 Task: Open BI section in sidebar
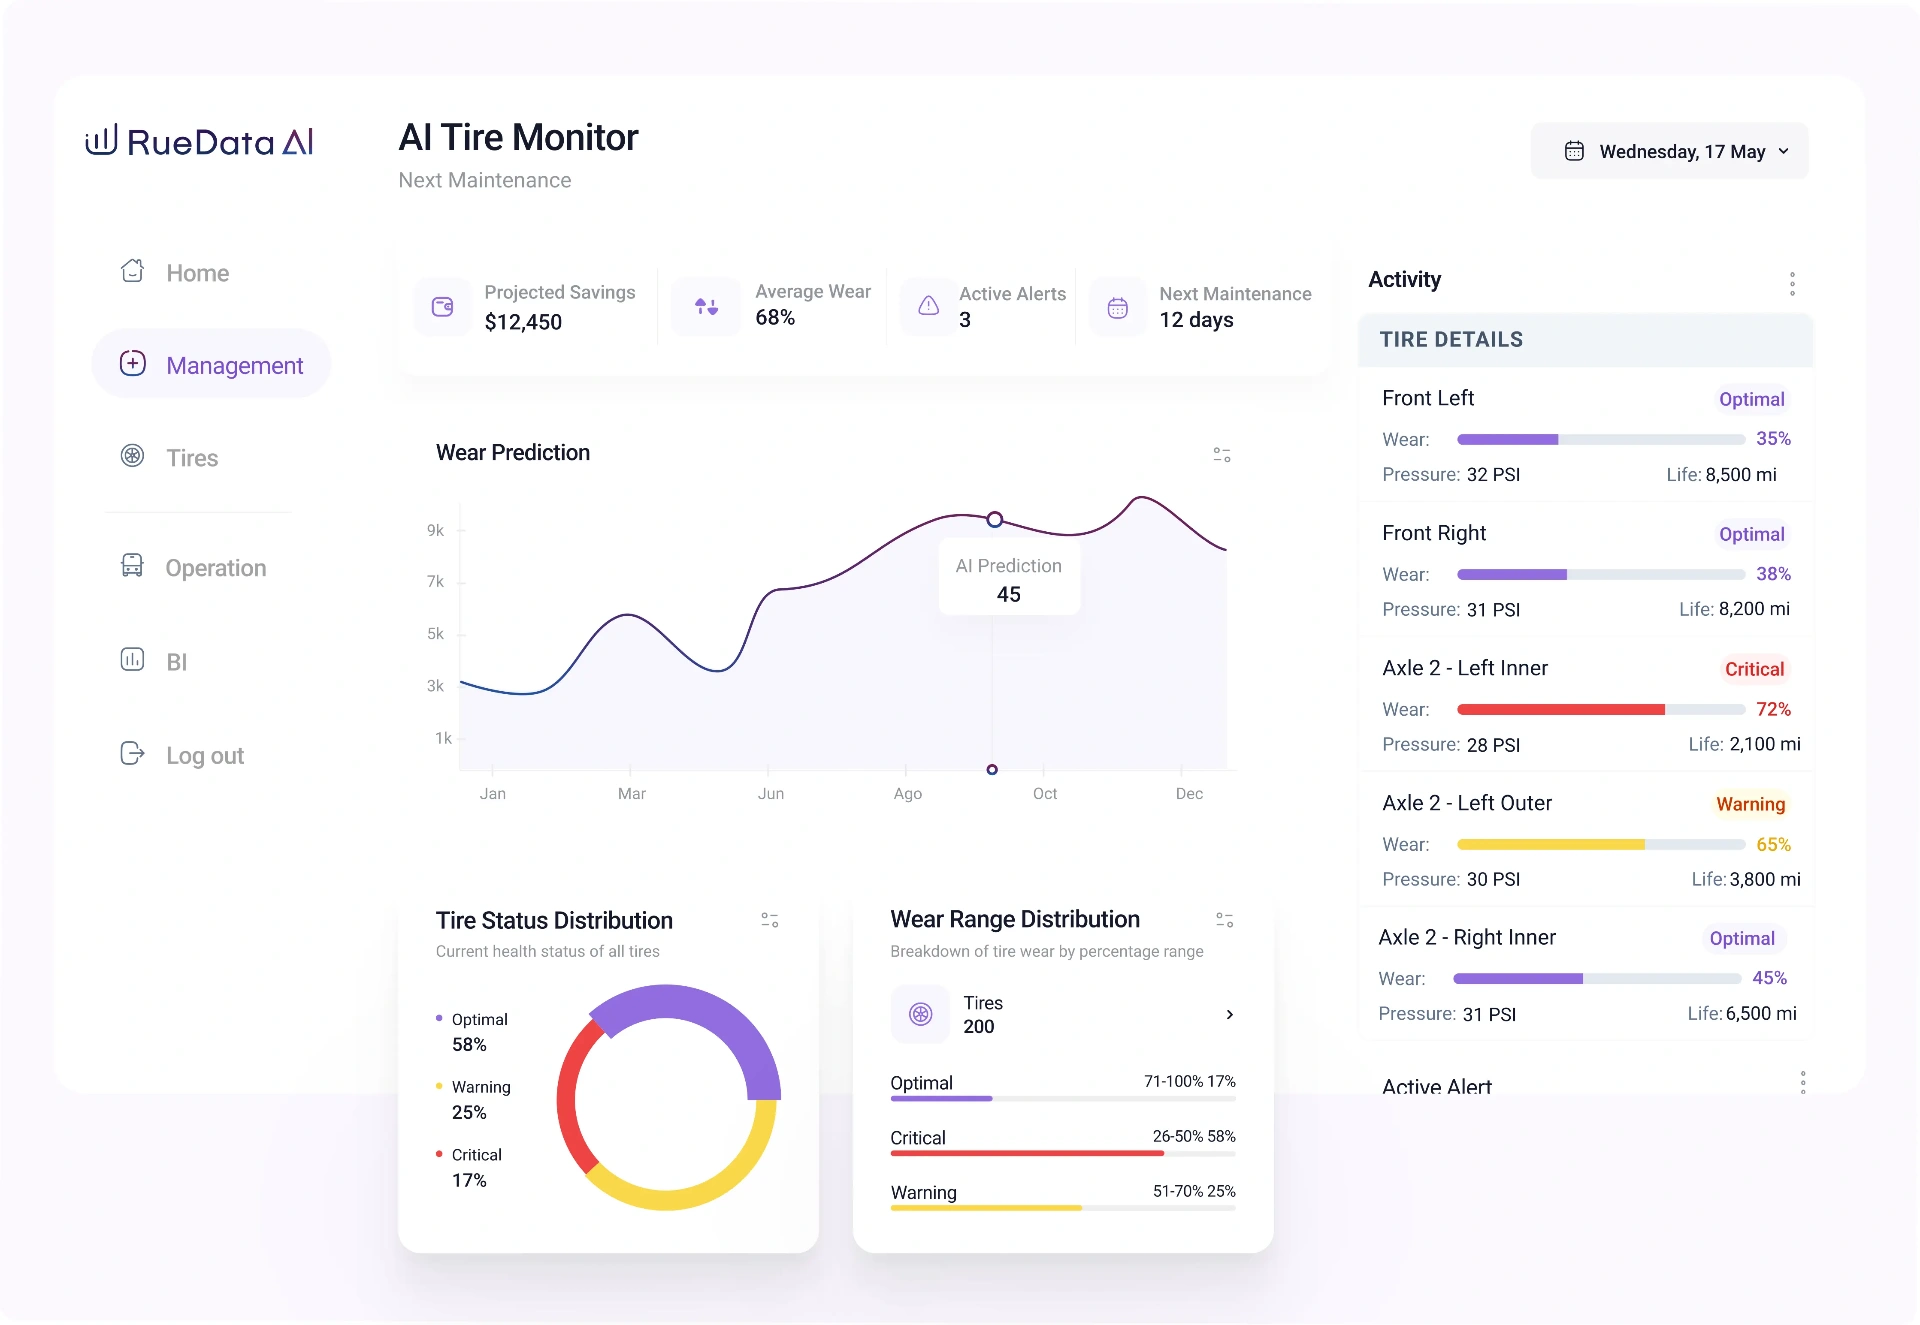[x=177, y=662]
